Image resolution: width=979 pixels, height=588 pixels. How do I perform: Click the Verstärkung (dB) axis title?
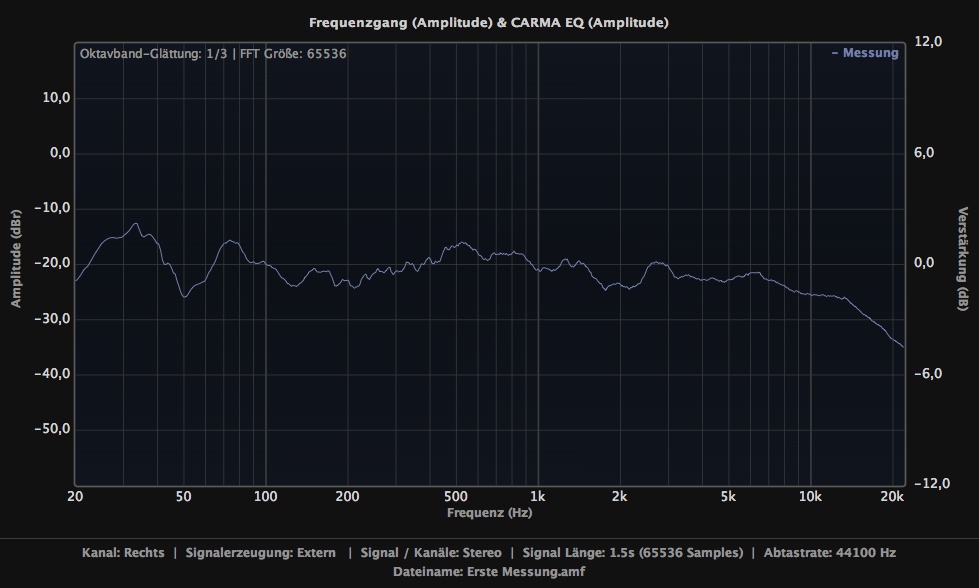tap(963, 260)
